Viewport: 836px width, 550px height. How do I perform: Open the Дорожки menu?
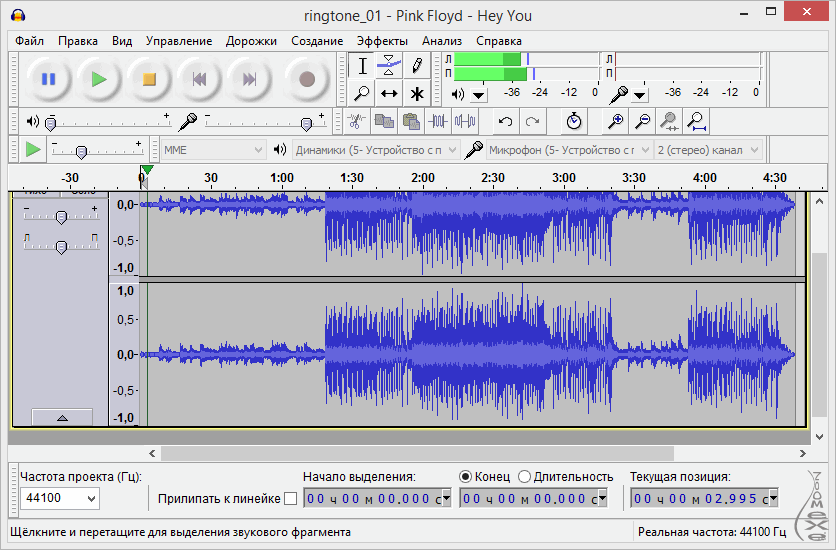pyautogui.click(x=251, y=41)
